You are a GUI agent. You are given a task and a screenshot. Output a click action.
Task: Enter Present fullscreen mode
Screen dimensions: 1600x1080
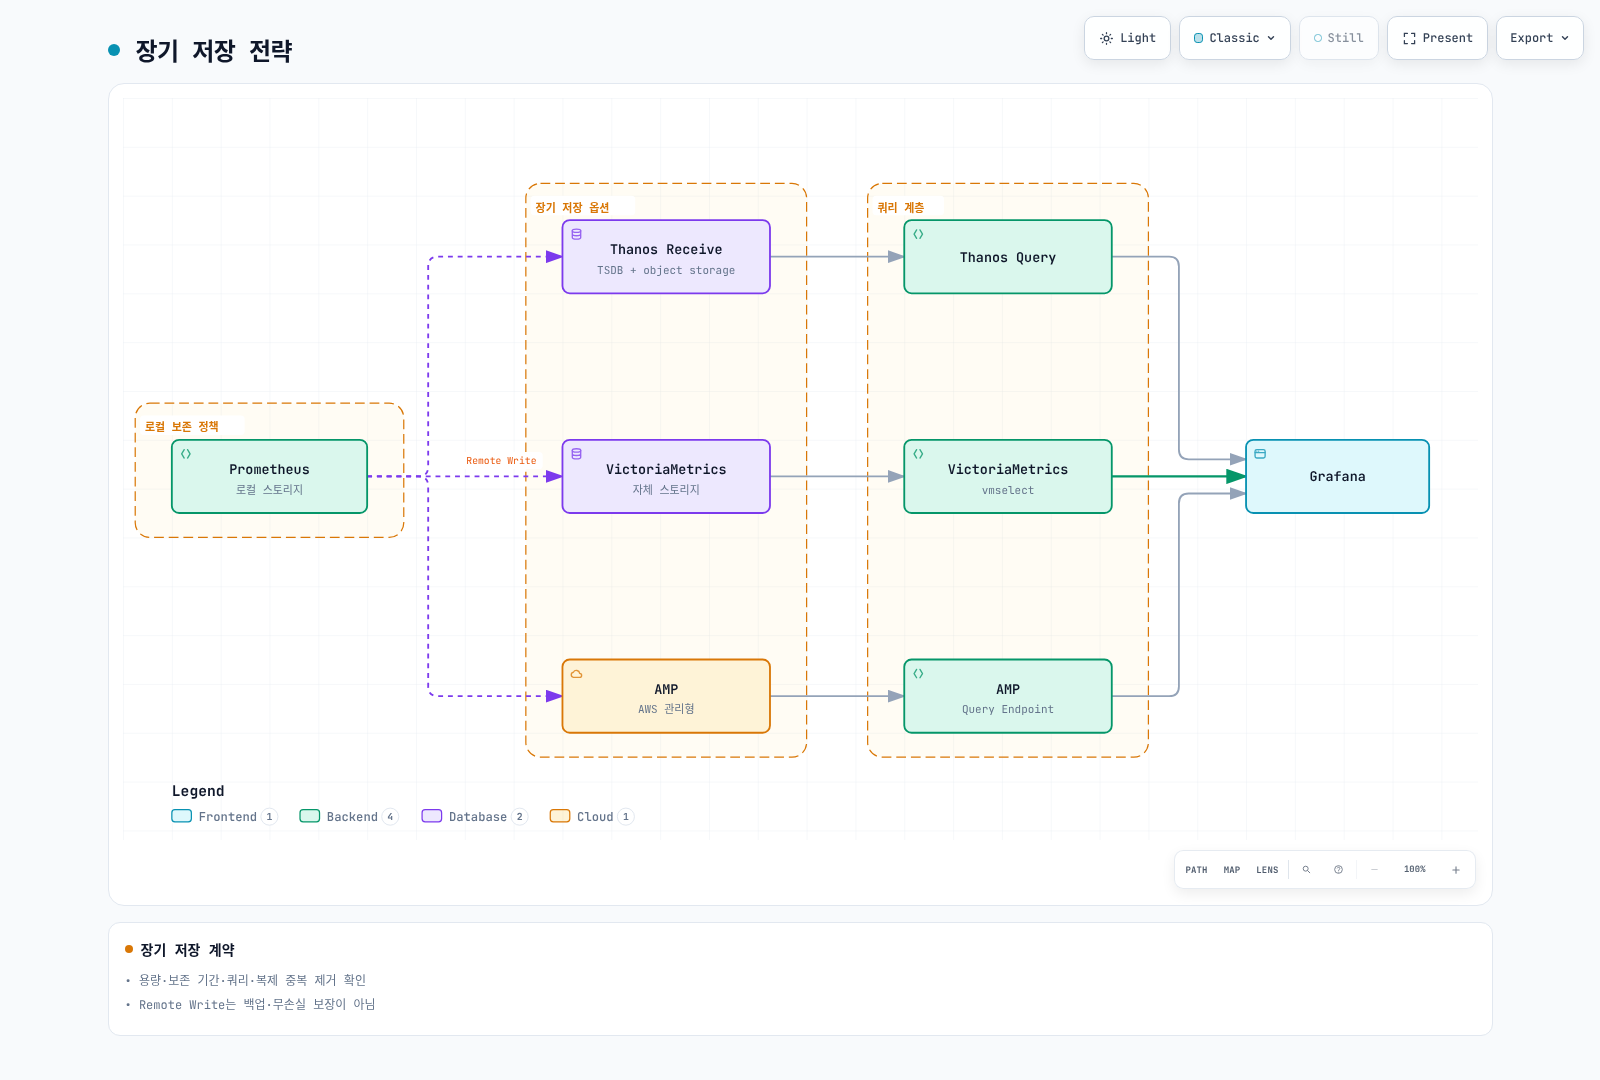click(1437, 38)
